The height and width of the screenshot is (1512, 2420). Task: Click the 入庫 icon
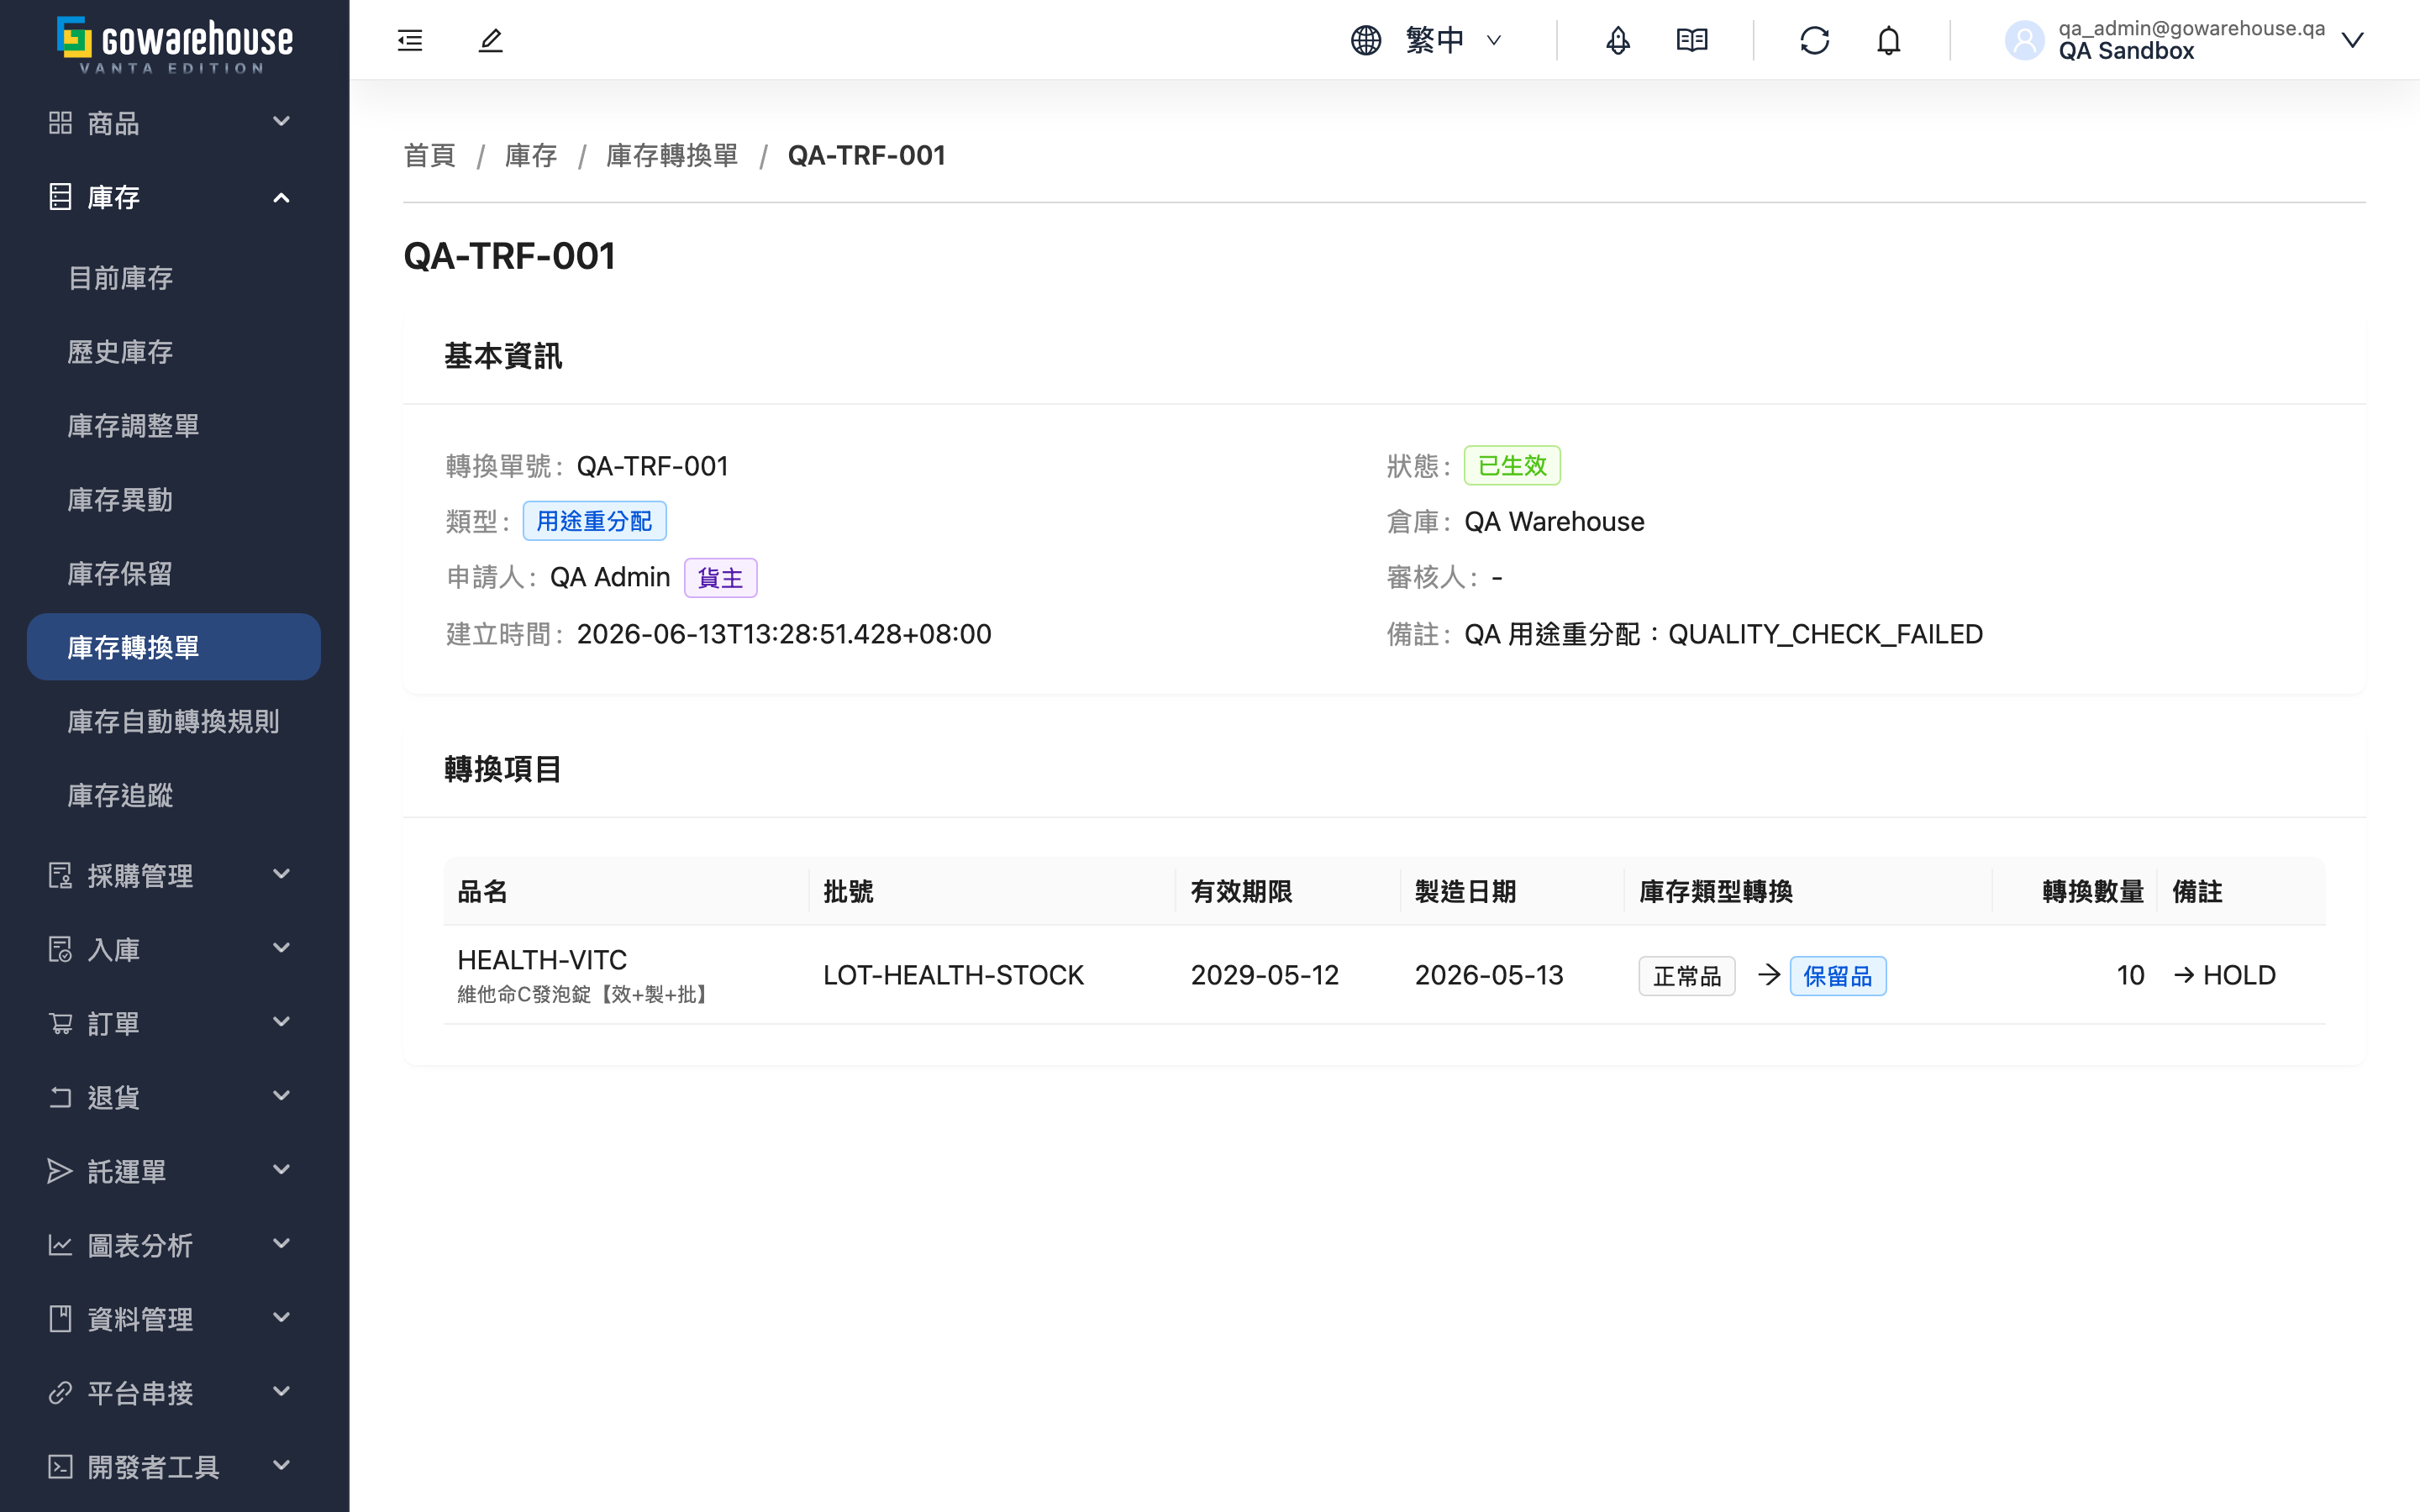(x=60, y=949)
